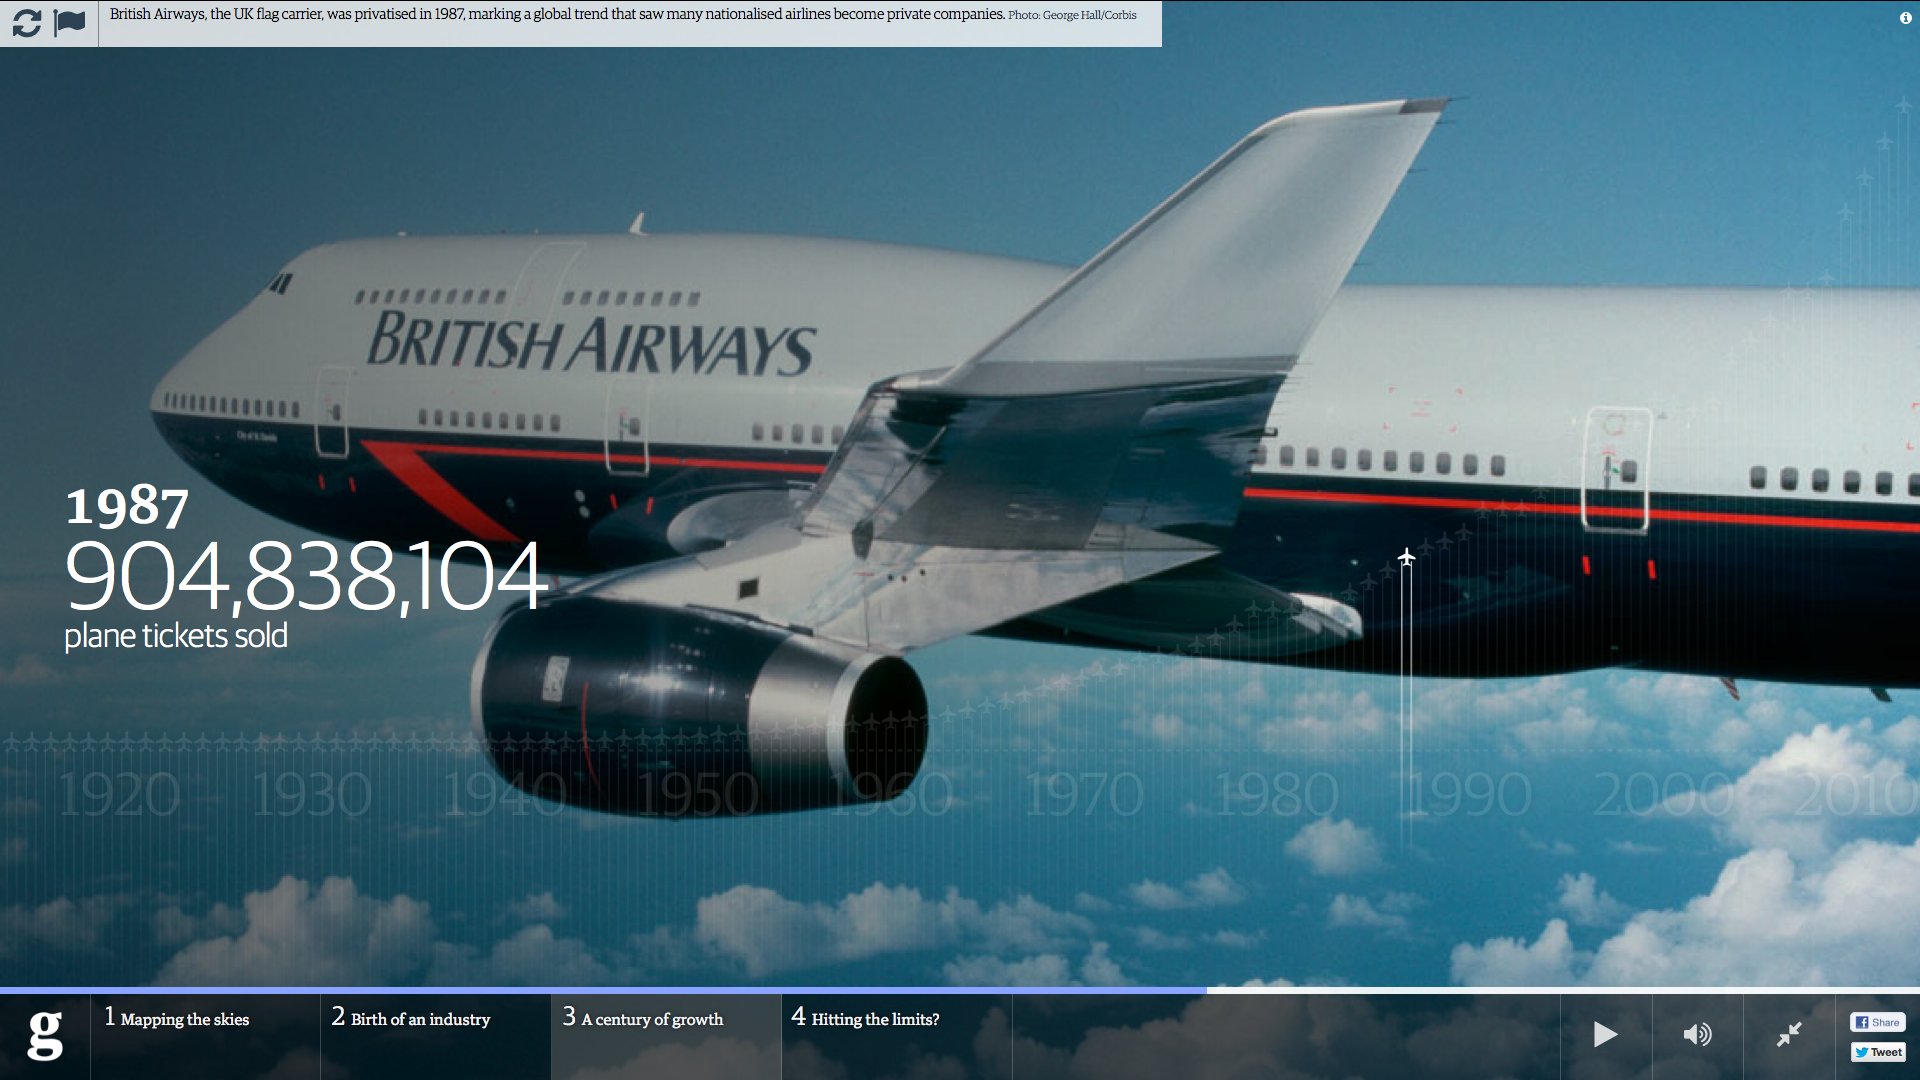Go to chapter 2 Birth of an industry
This screenshot has height=1080, width=1920.
click(435, 1036)
